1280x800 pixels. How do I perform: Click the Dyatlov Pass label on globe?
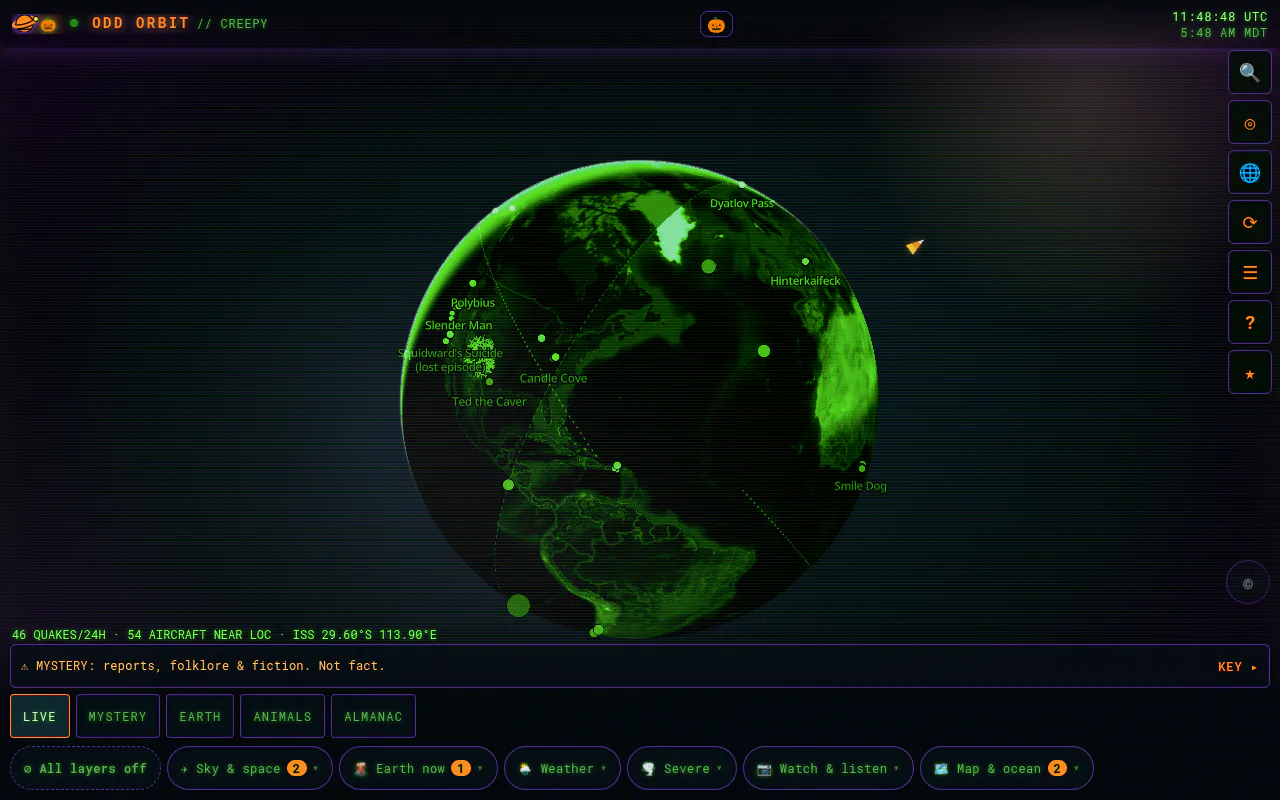[x=742, y=203]
